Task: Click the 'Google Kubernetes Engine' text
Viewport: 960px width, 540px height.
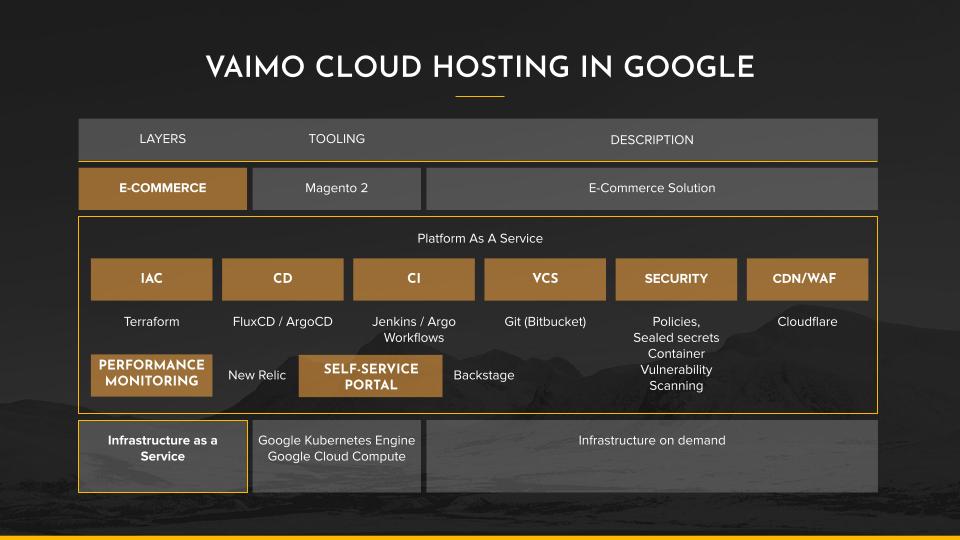Action: (337, 440)
